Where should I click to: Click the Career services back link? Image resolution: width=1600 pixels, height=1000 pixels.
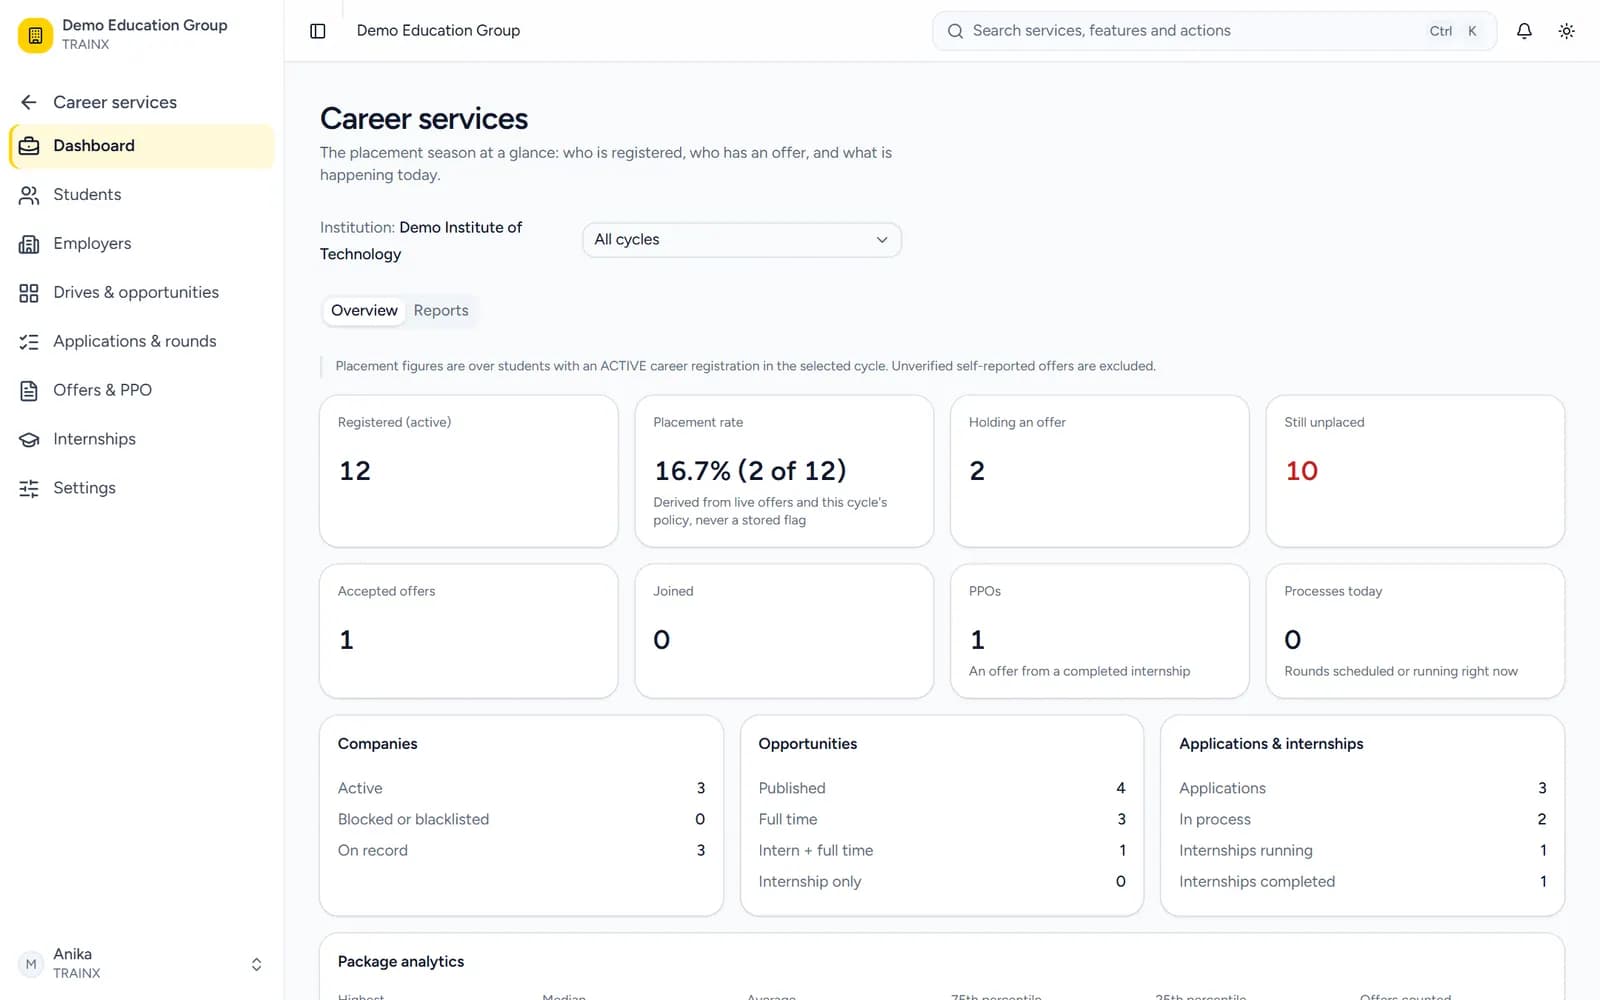(115, 102)
